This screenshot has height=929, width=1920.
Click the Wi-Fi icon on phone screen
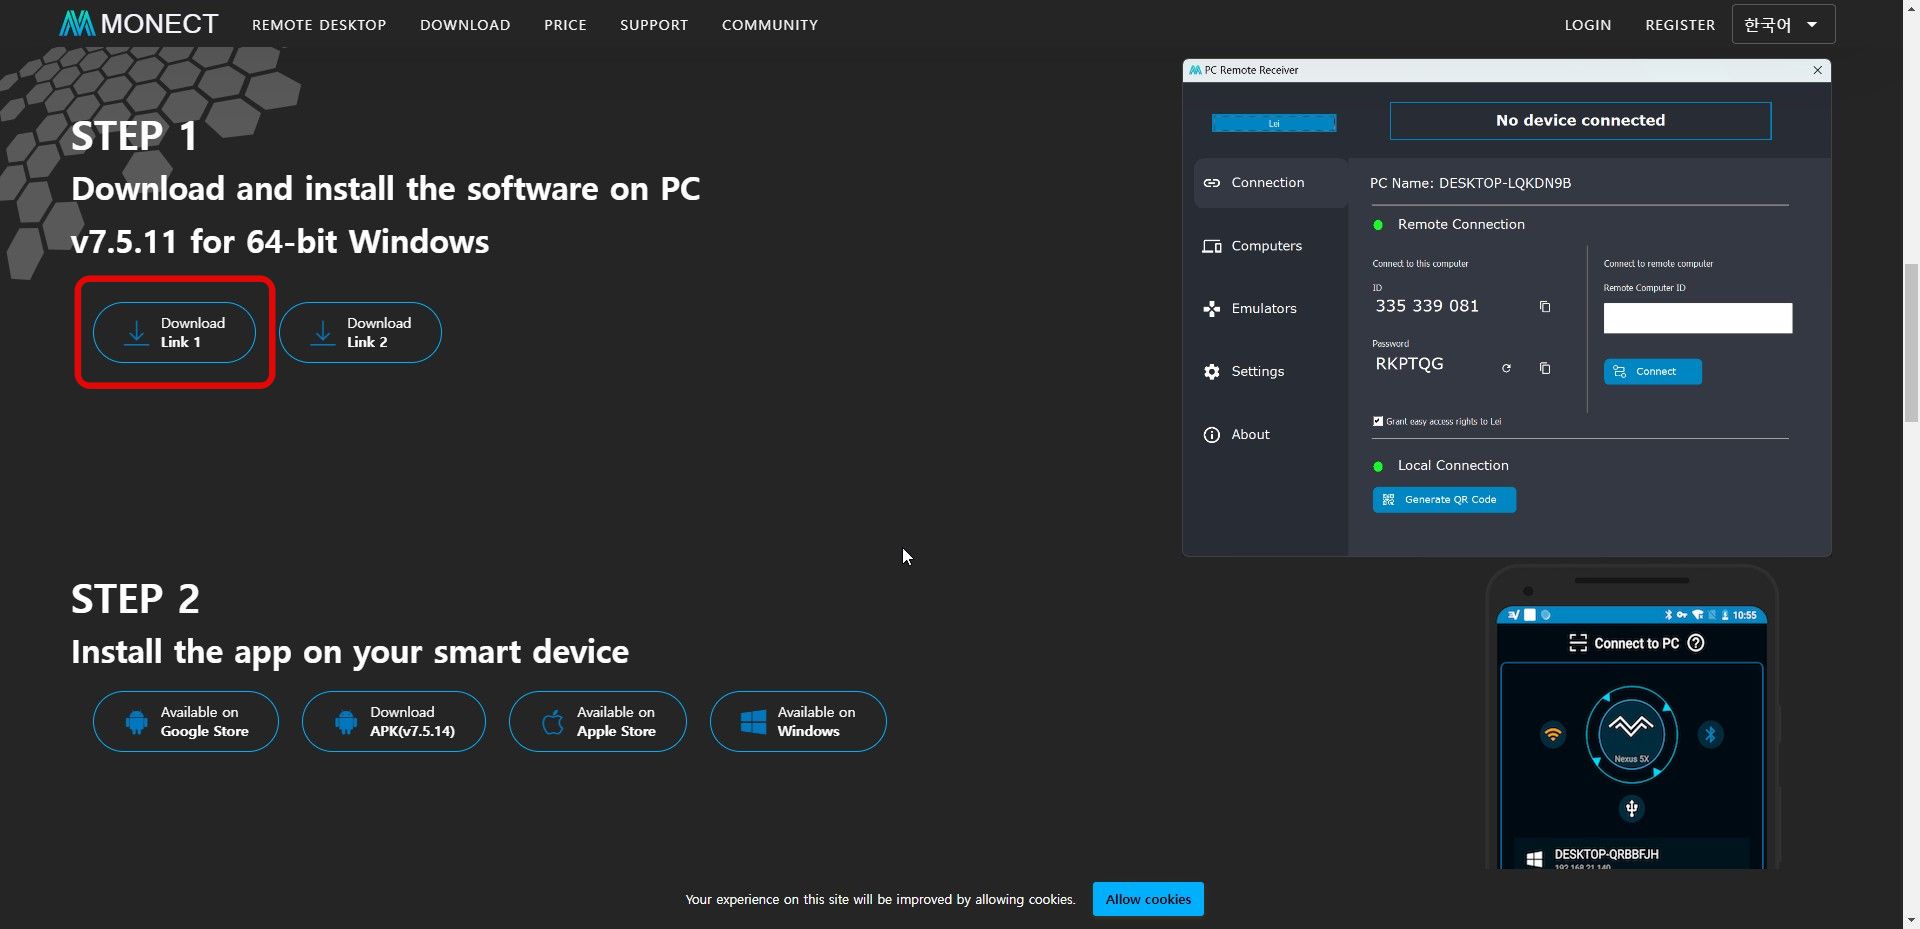pyautogui.click(x=1553, y=735)
